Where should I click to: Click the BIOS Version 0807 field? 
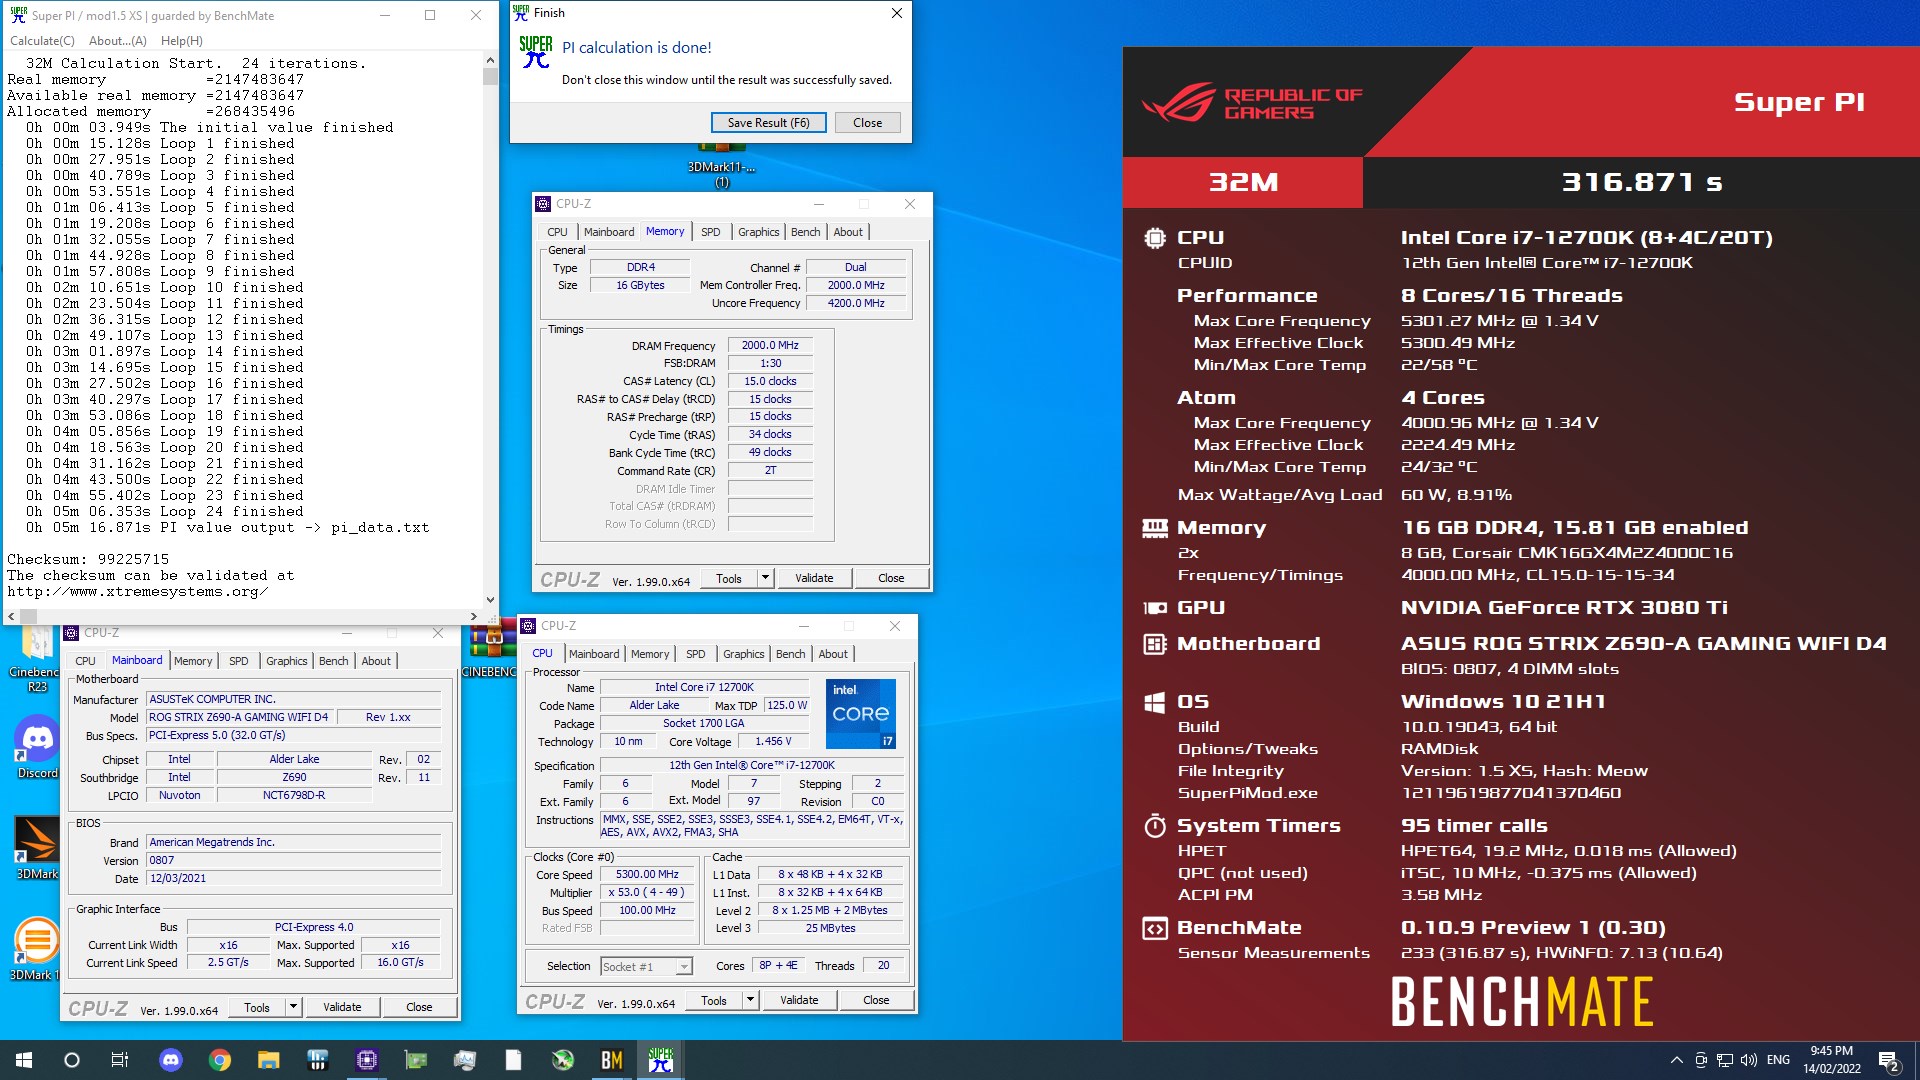[294, 860]
